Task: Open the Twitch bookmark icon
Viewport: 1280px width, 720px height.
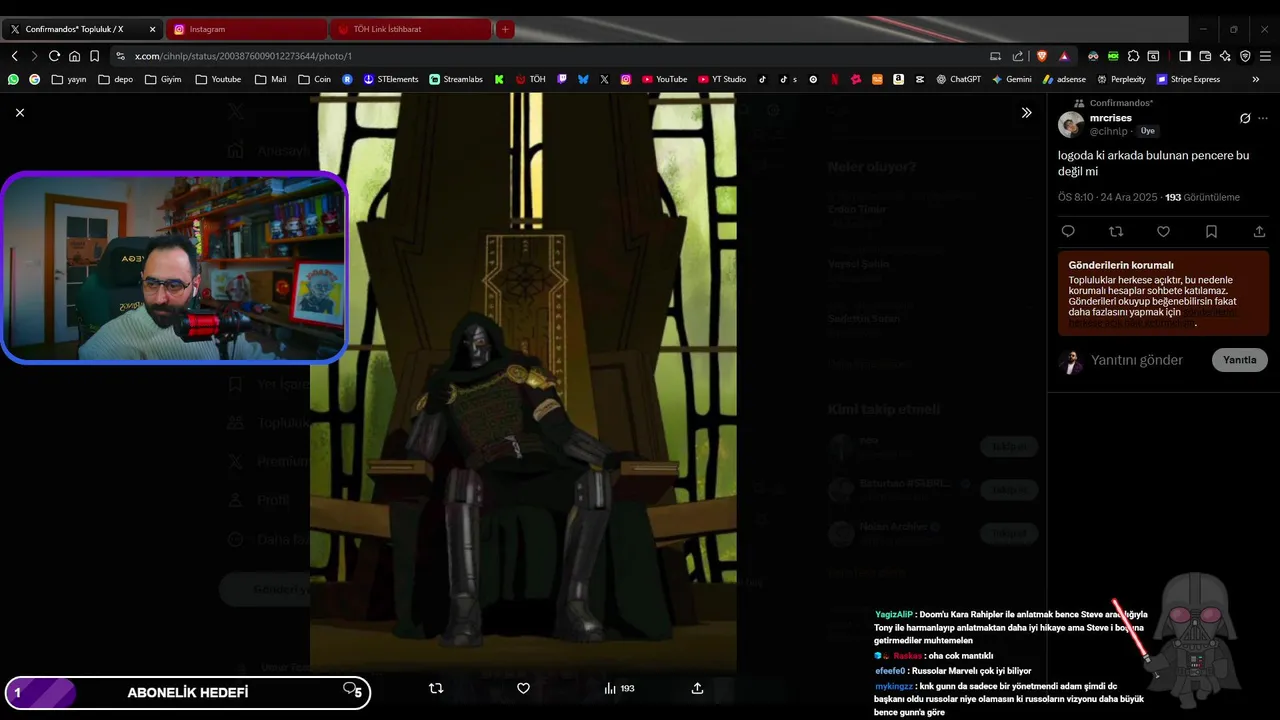Action: point(562,79)
